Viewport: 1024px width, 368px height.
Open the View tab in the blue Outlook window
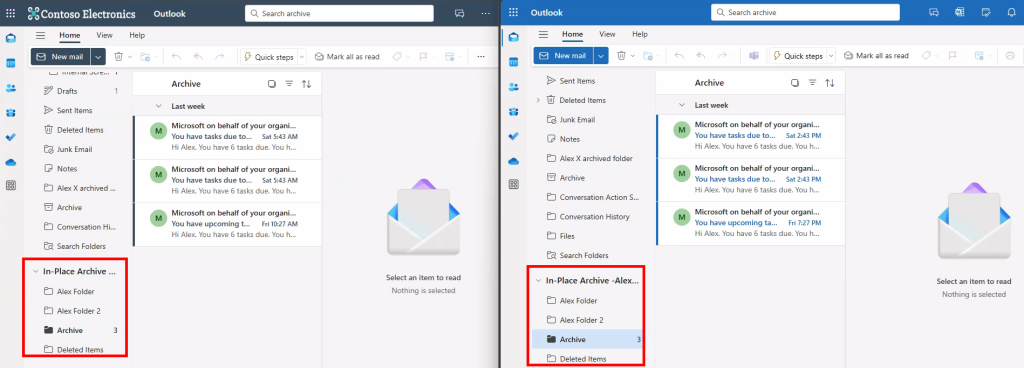607,34
